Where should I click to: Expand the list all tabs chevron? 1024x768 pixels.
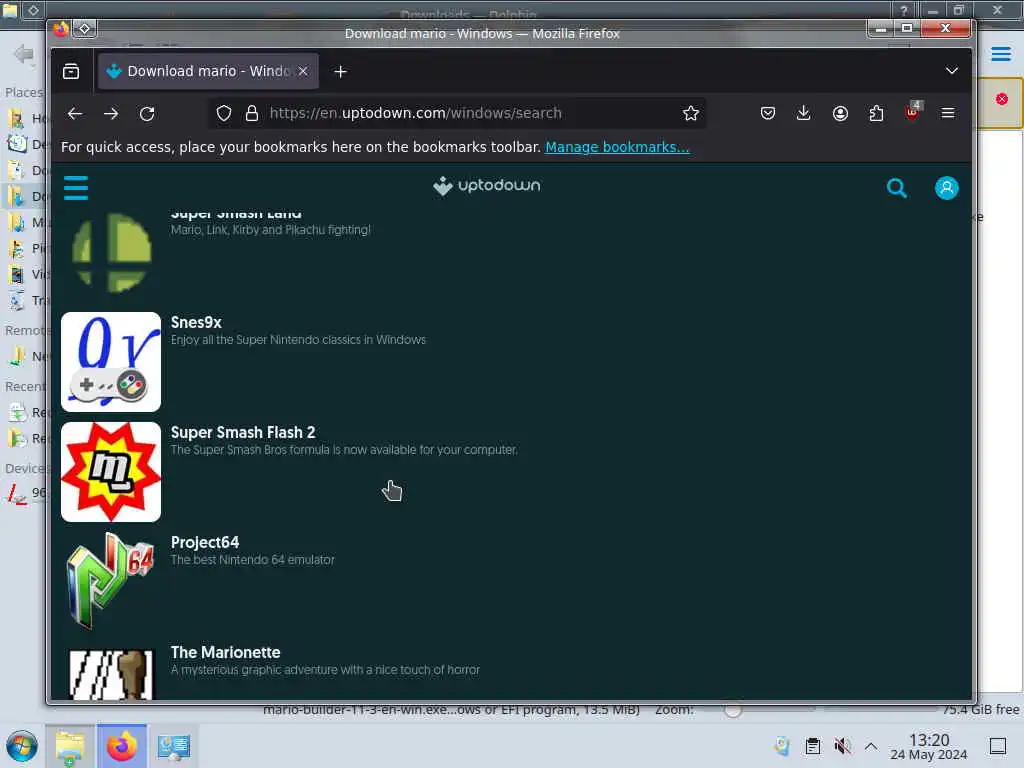(952, 71)
